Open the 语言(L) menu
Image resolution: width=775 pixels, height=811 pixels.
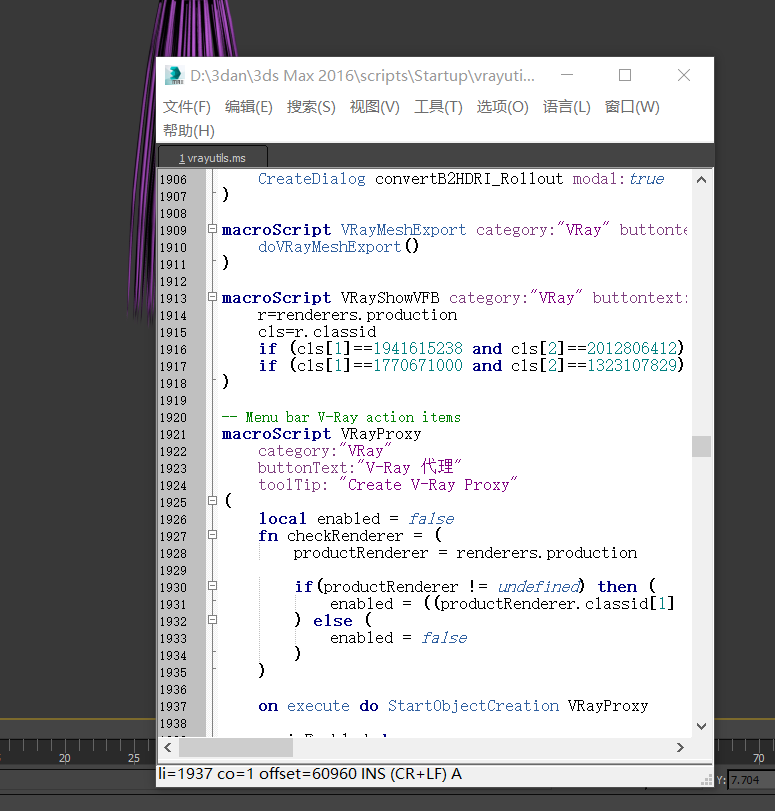tap(567, 107)
